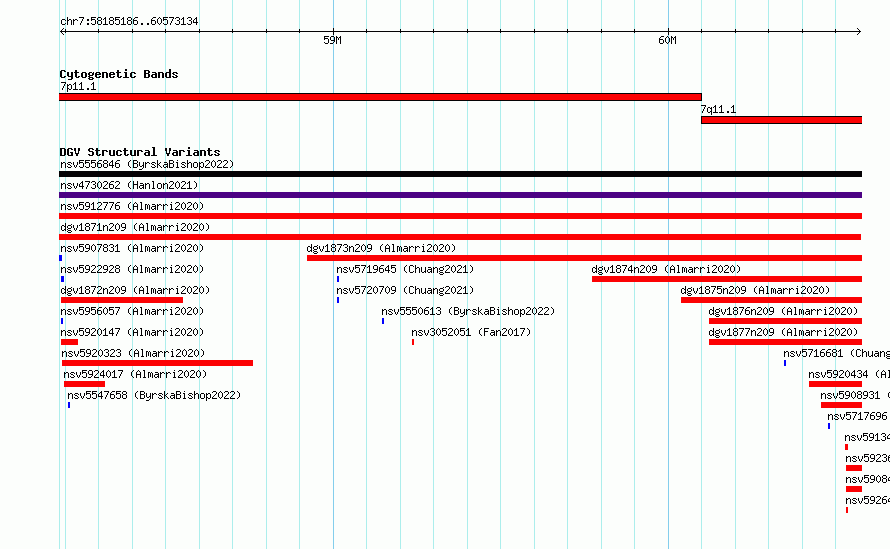Open nsv5550613 (ByrskaBishop2022) label

click(468, 312)
